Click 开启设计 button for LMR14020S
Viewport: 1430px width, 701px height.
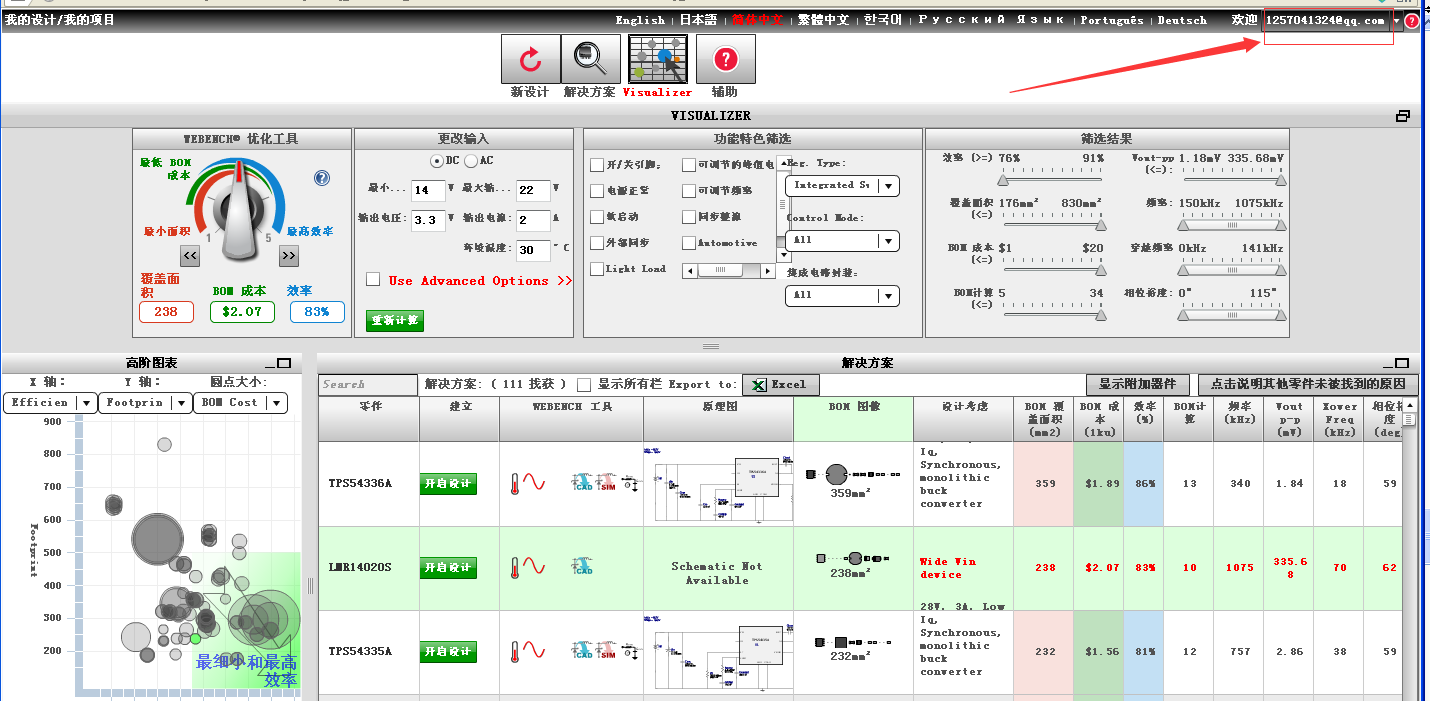[x=448, y=568]
